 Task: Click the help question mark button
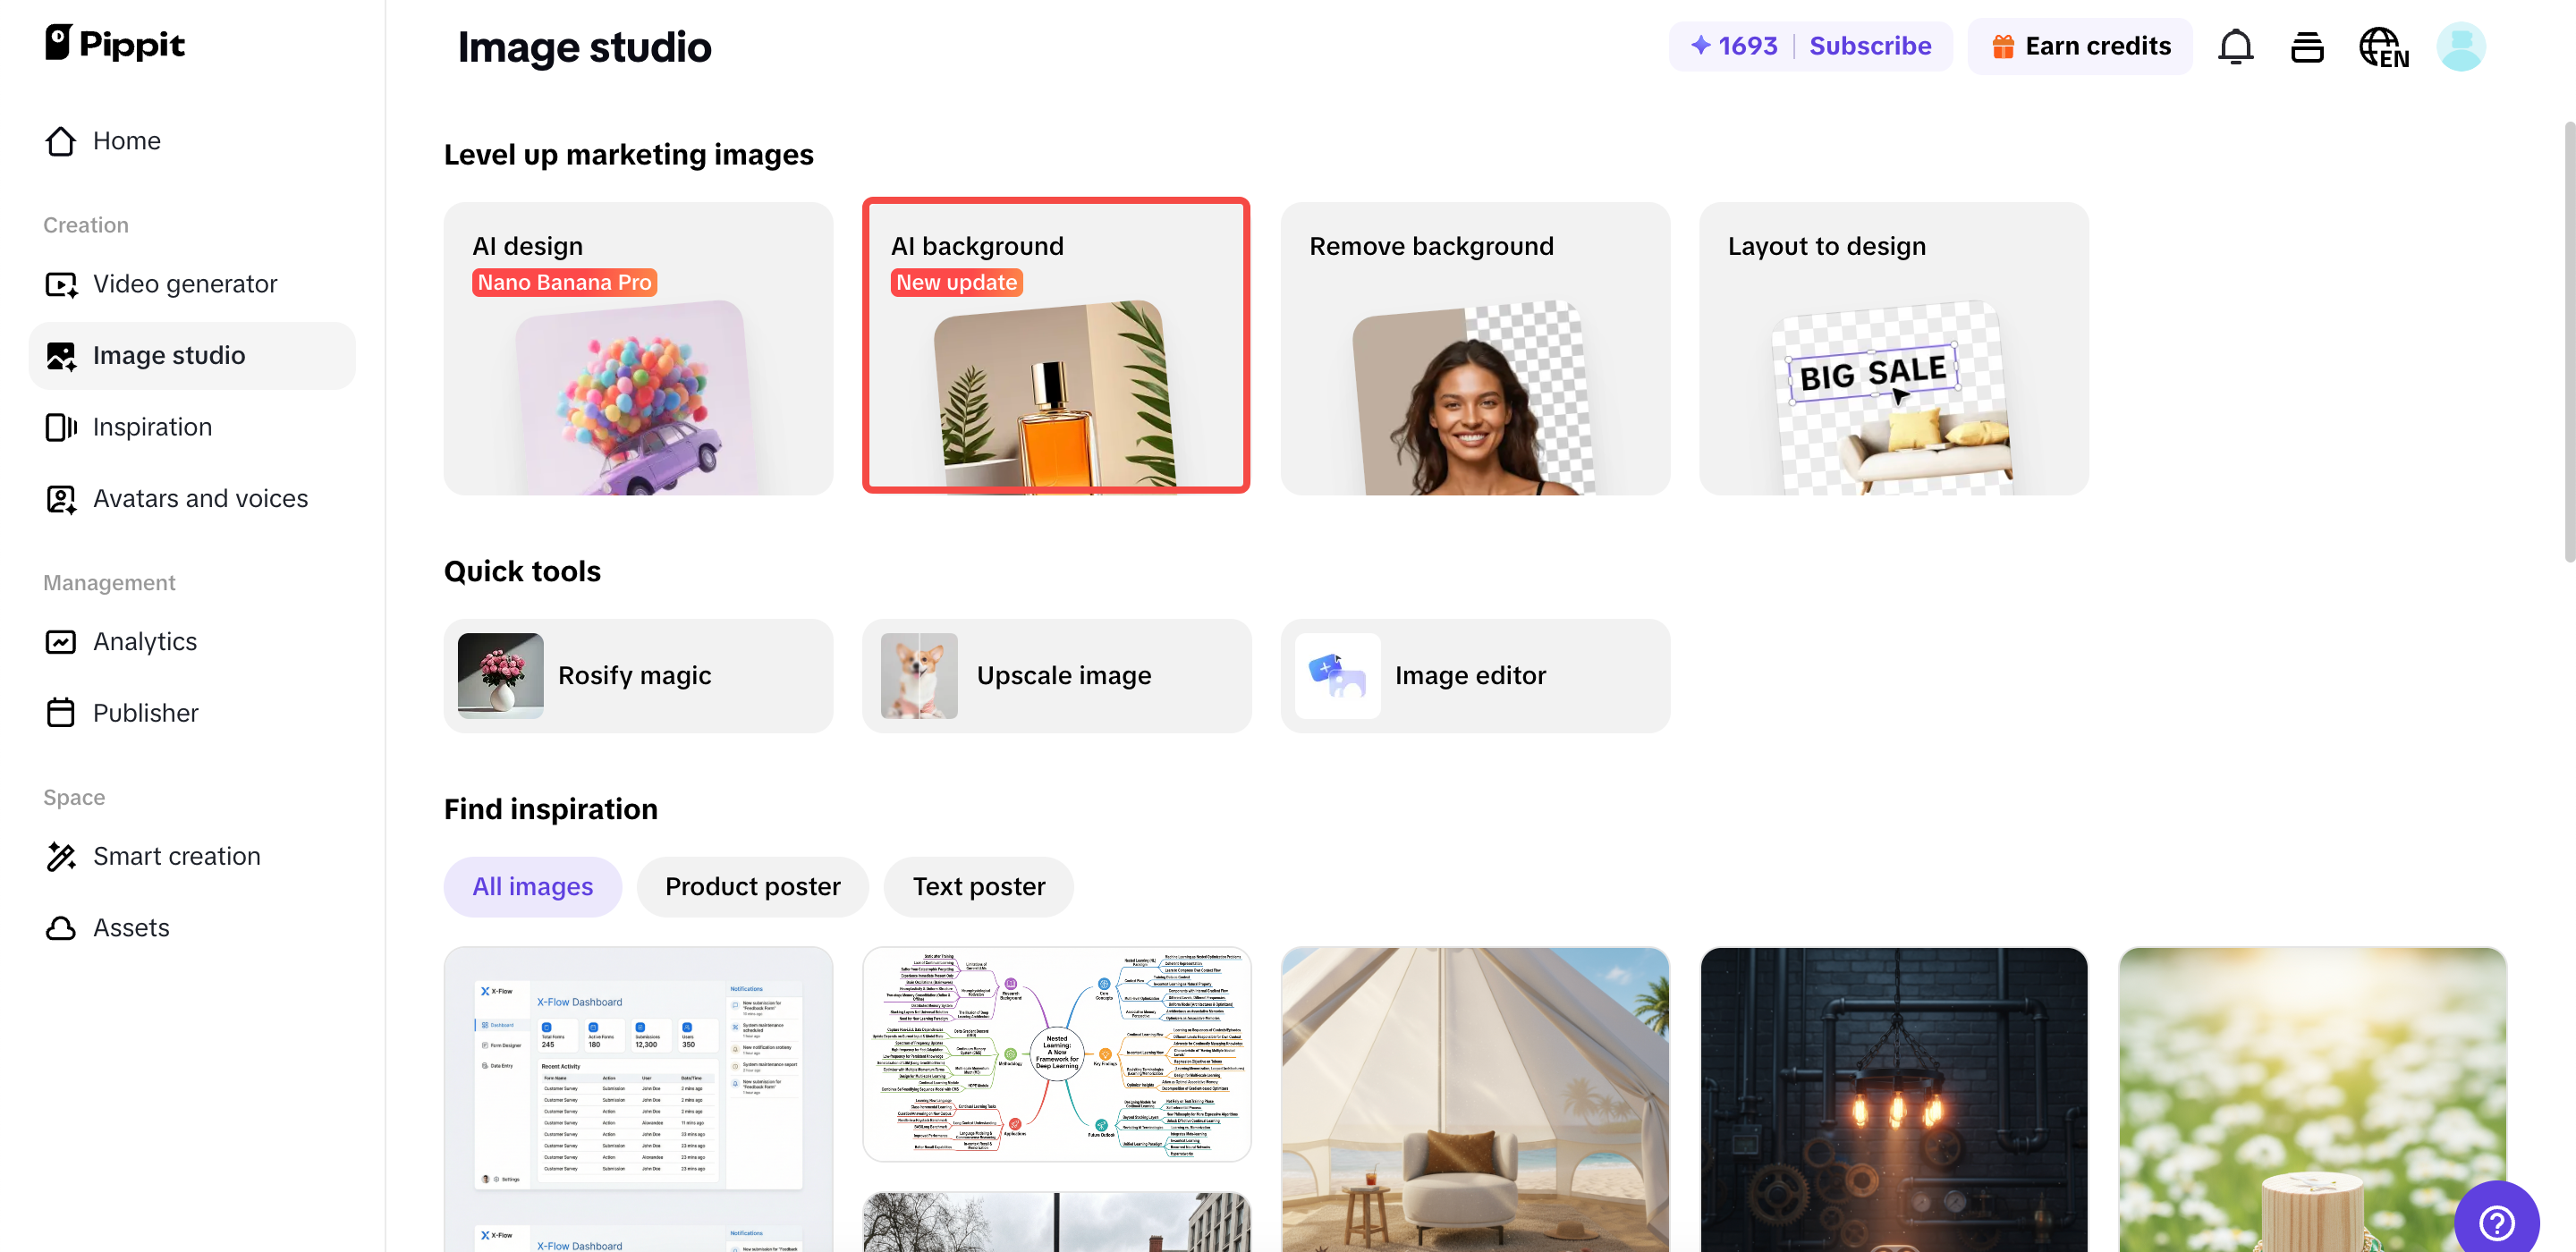click(x=2496, y=1221)
